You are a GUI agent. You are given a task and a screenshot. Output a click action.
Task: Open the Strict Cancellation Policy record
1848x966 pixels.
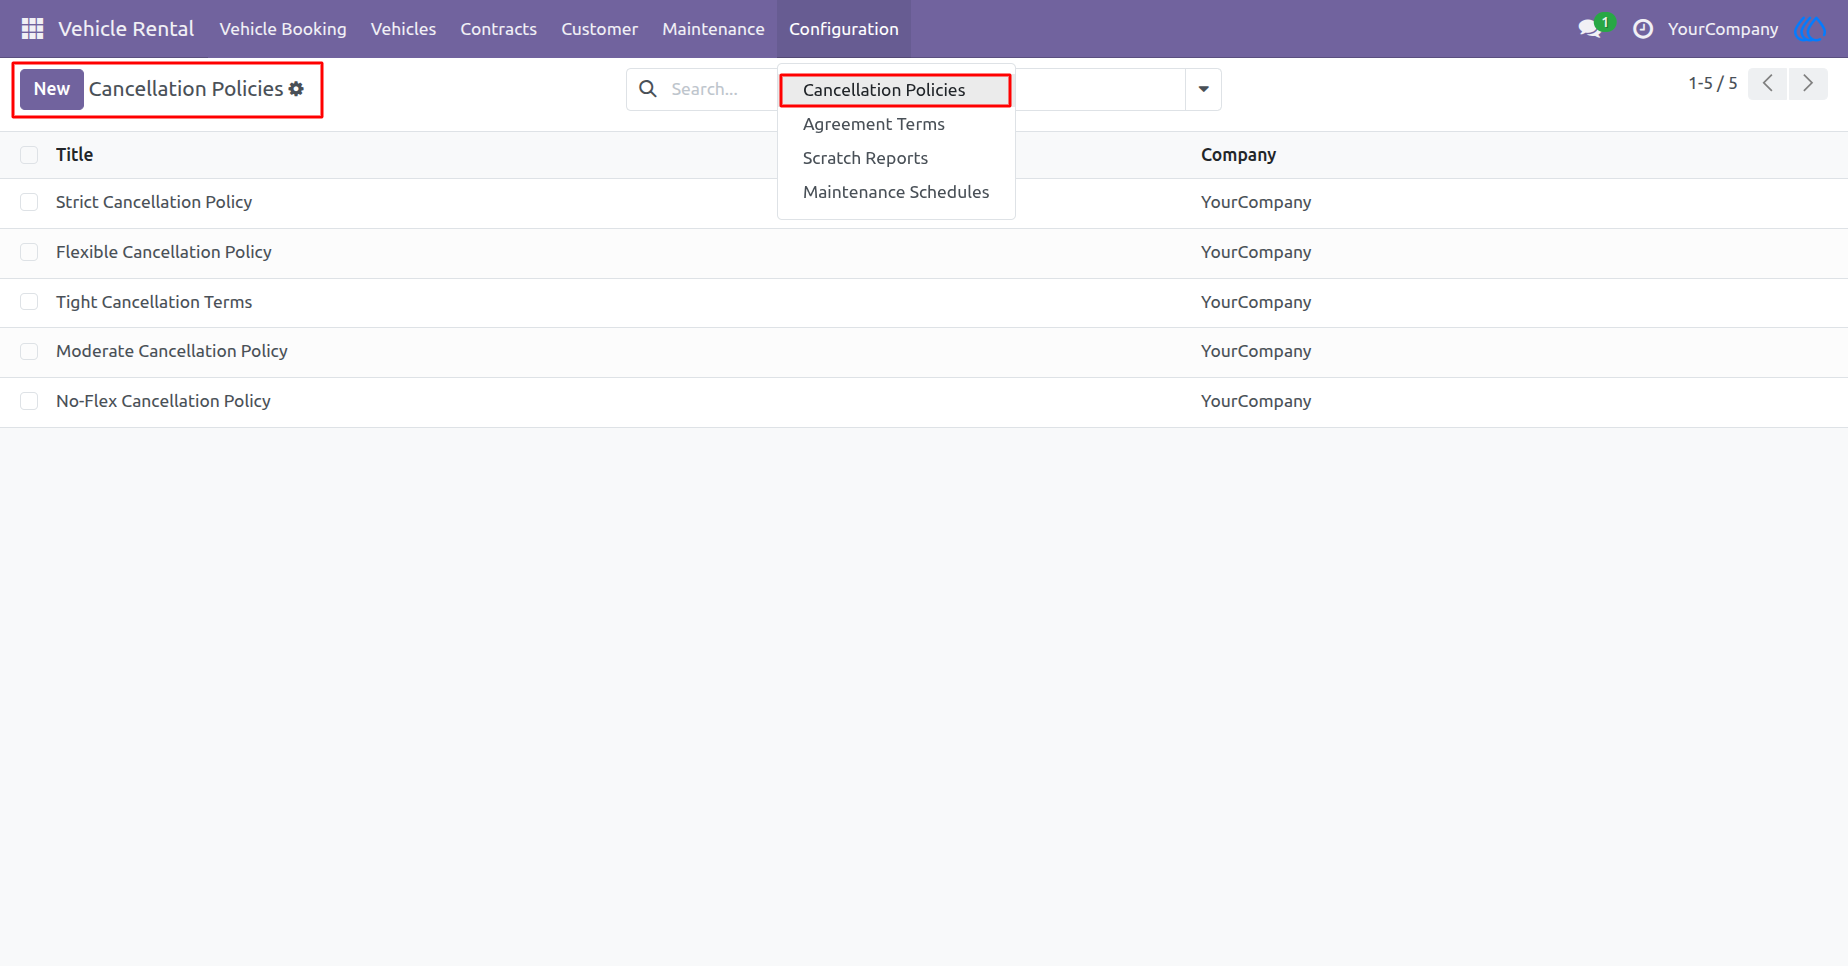coord(154,202)
